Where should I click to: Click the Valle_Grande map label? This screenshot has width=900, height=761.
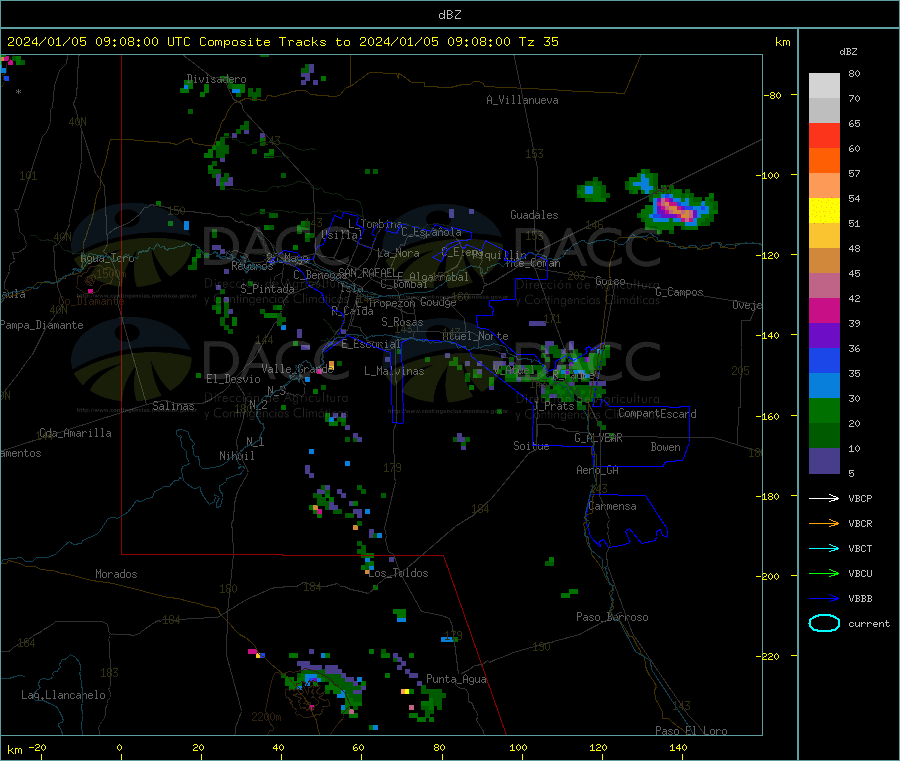point(297,369)
